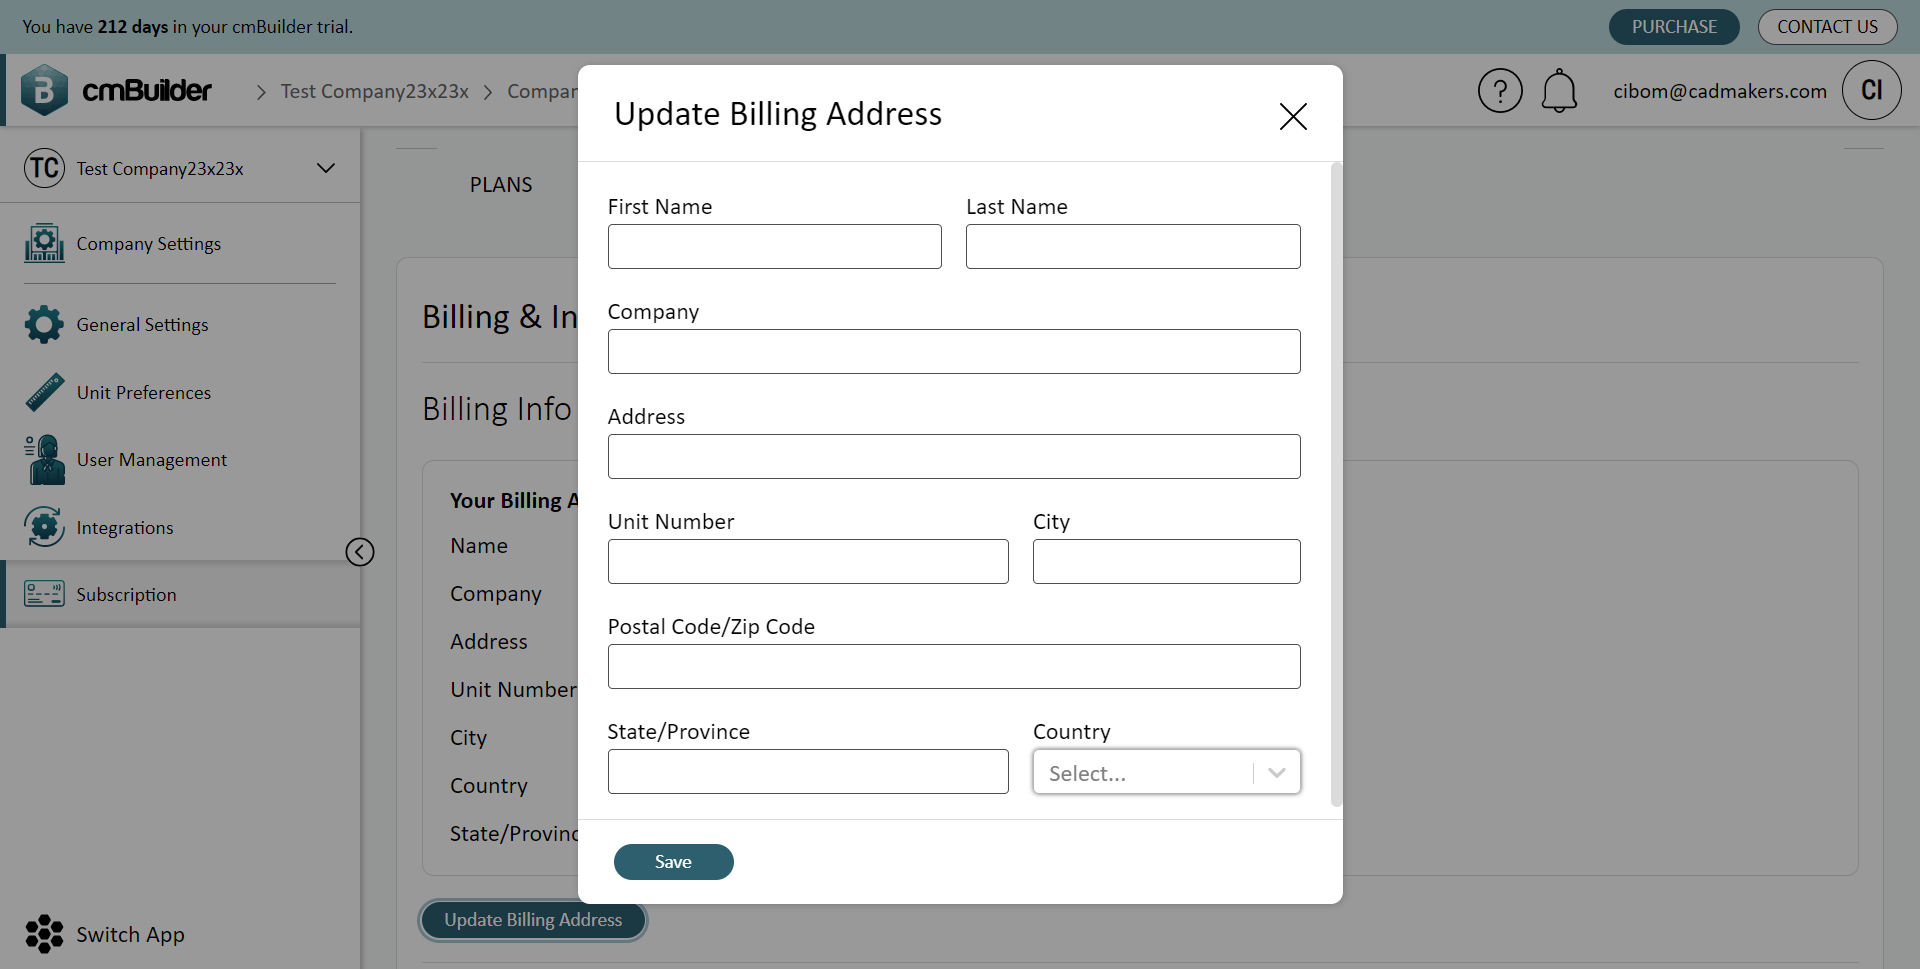Open User Management person icon
This screenshot has width=1920, height=969.
(44, 459)
